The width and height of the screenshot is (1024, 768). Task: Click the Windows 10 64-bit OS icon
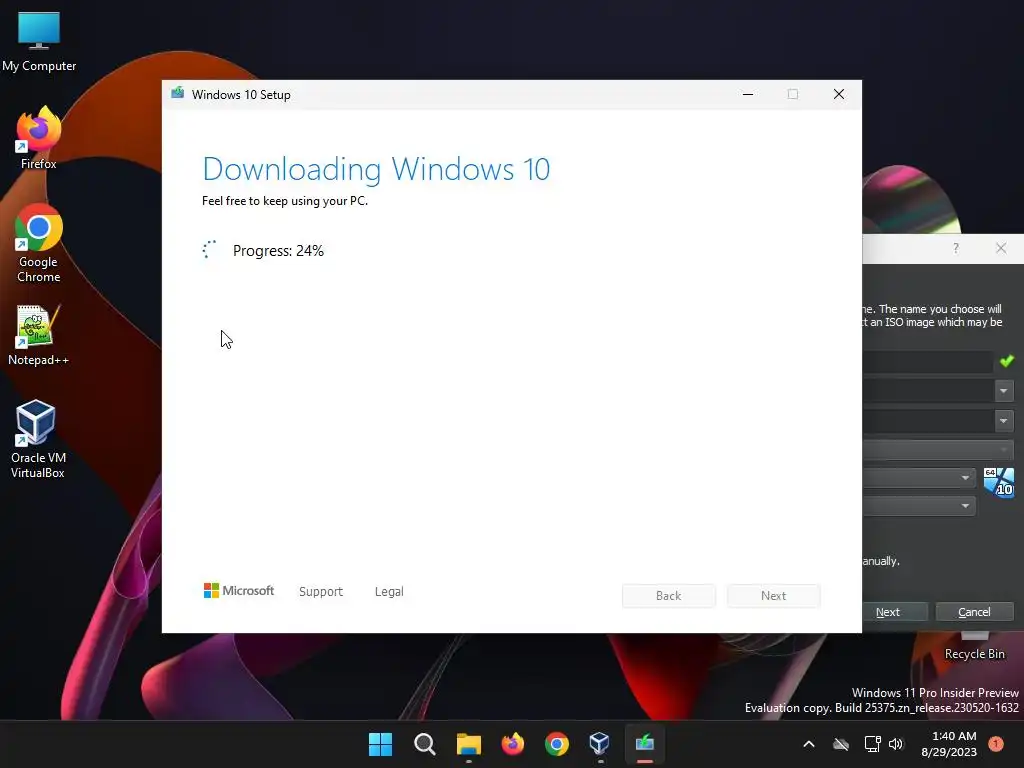click(x=999, y=483)
